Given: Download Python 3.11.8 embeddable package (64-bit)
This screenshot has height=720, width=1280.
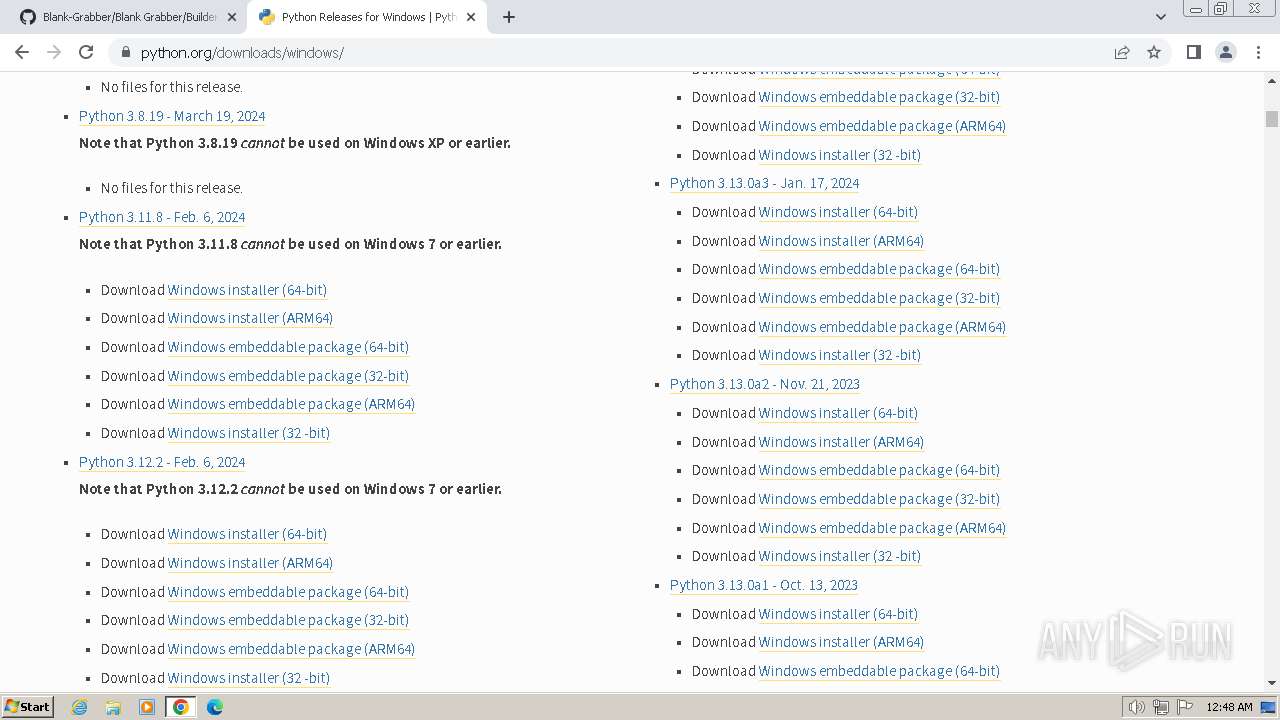Looking at the screenshot, I should [x=288, y=347].
